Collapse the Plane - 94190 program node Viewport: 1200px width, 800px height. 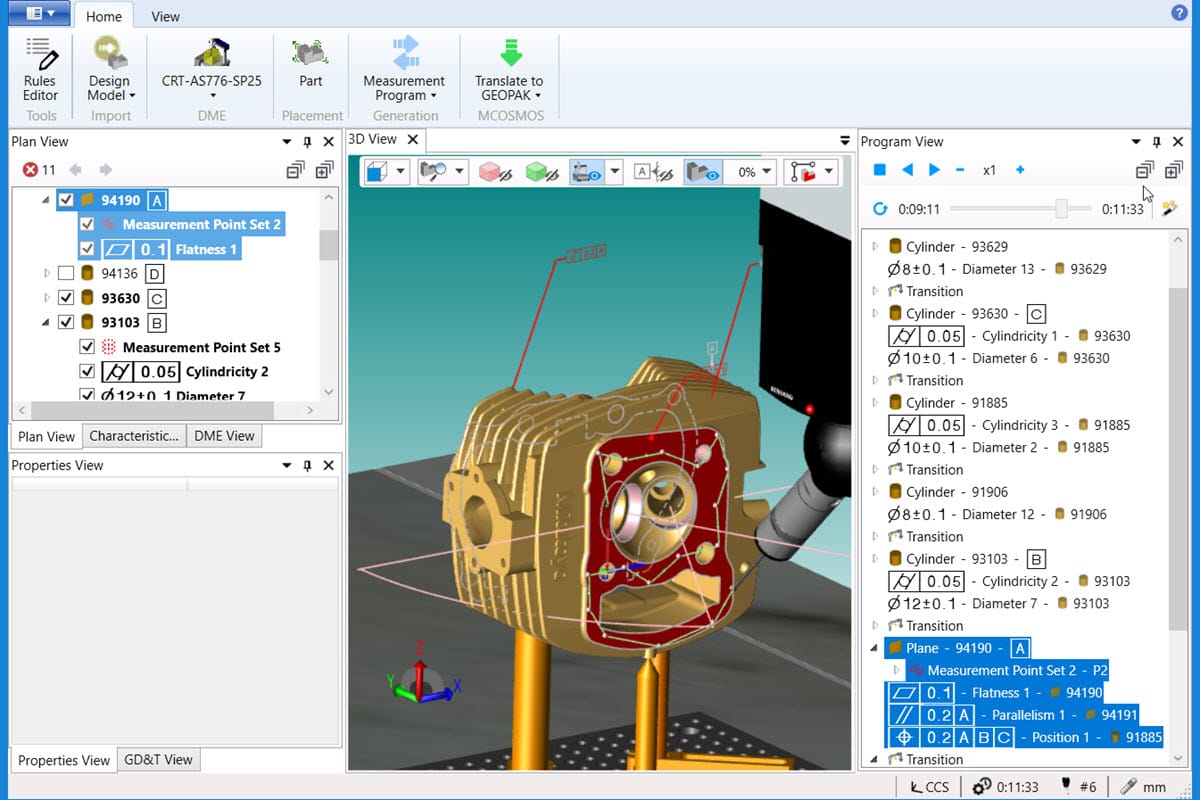point(875,648)
